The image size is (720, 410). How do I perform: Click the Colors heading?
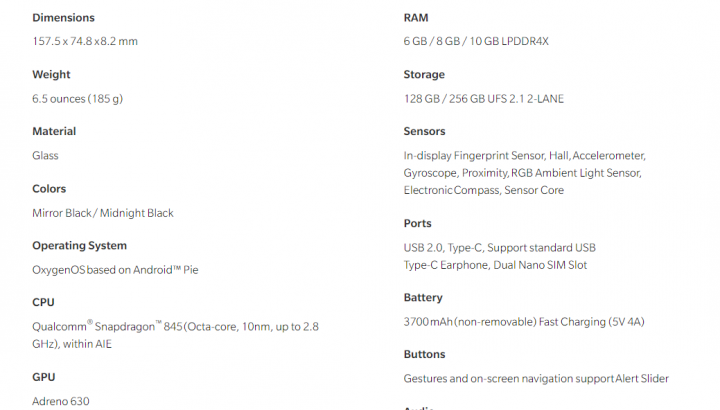click(x=49, y=189)
